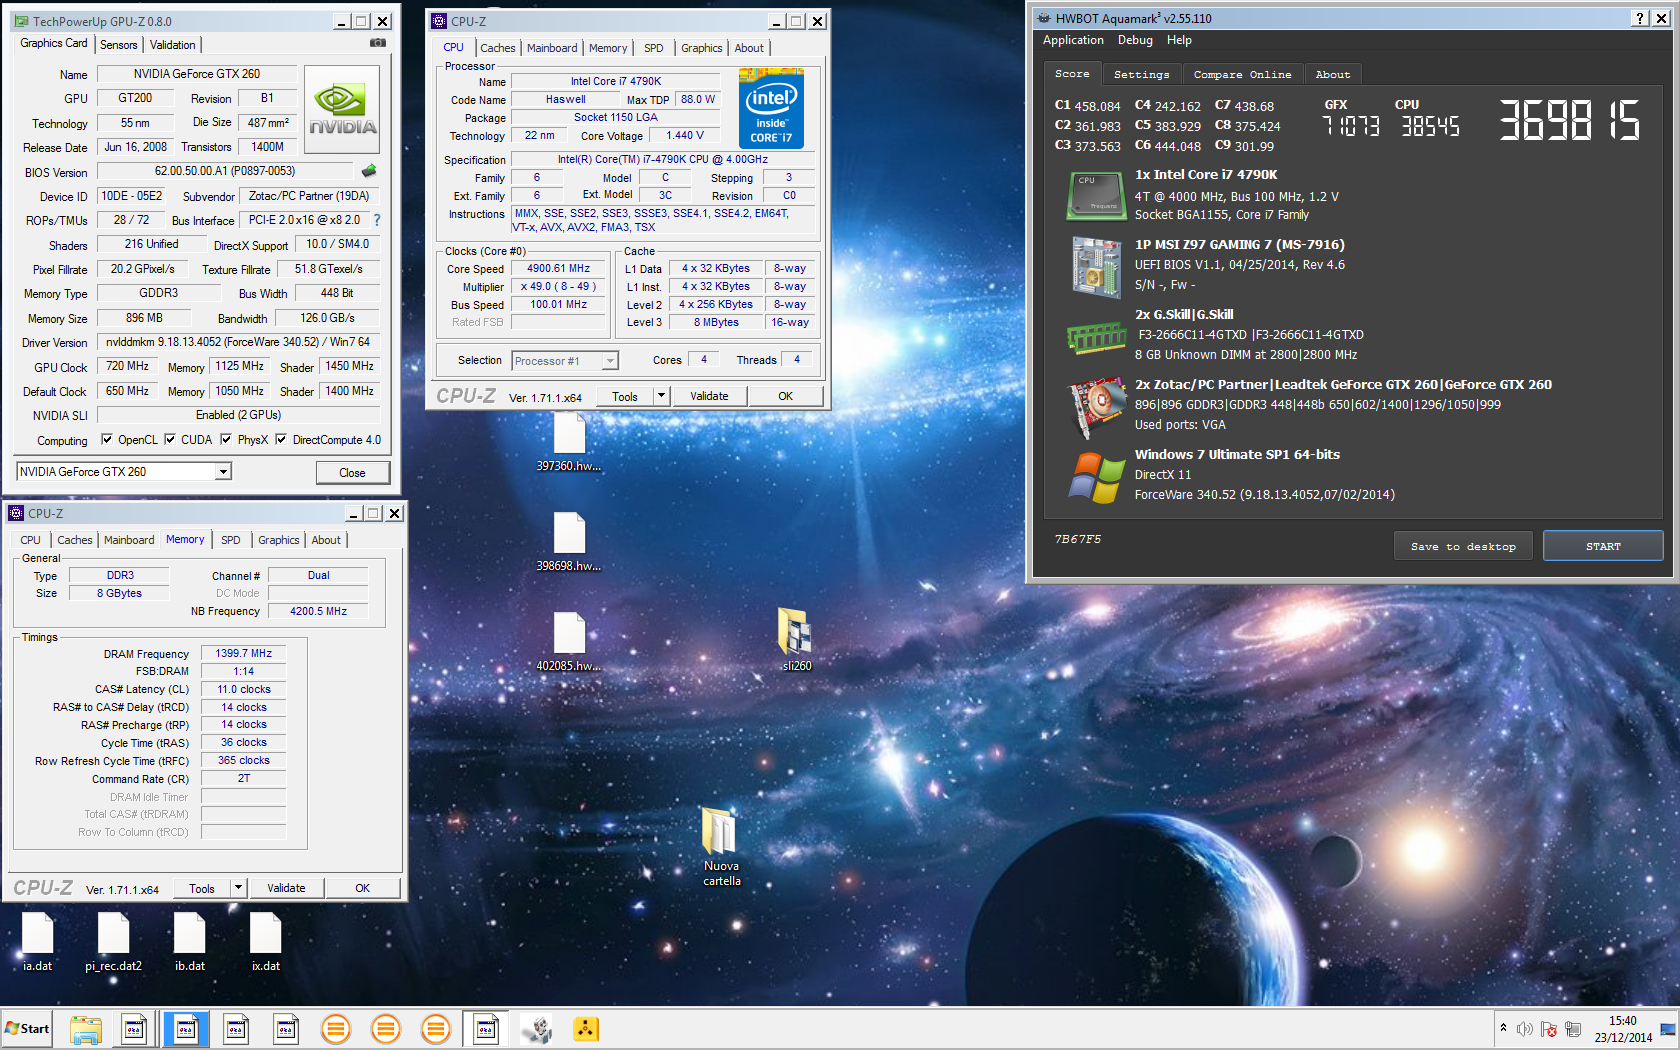Click the DRAM Frequency value 1399.7 MHz

pos(243,653)
